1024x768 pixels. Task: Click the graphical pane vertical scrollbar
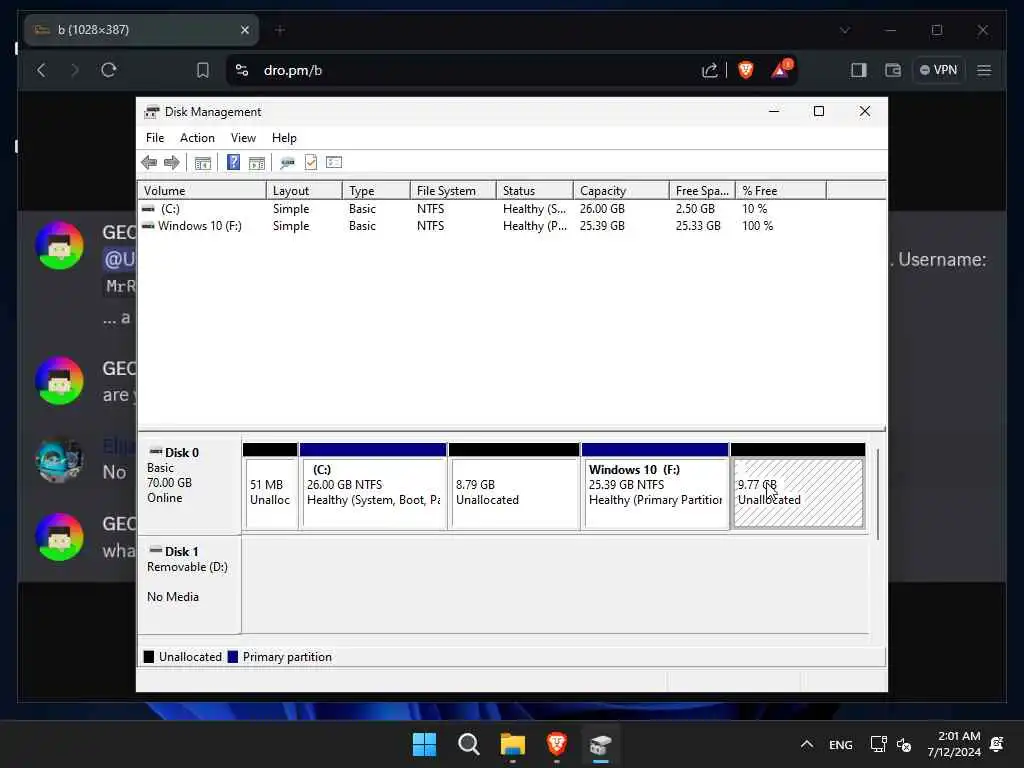pyautogui.click(x=878, y=494)
